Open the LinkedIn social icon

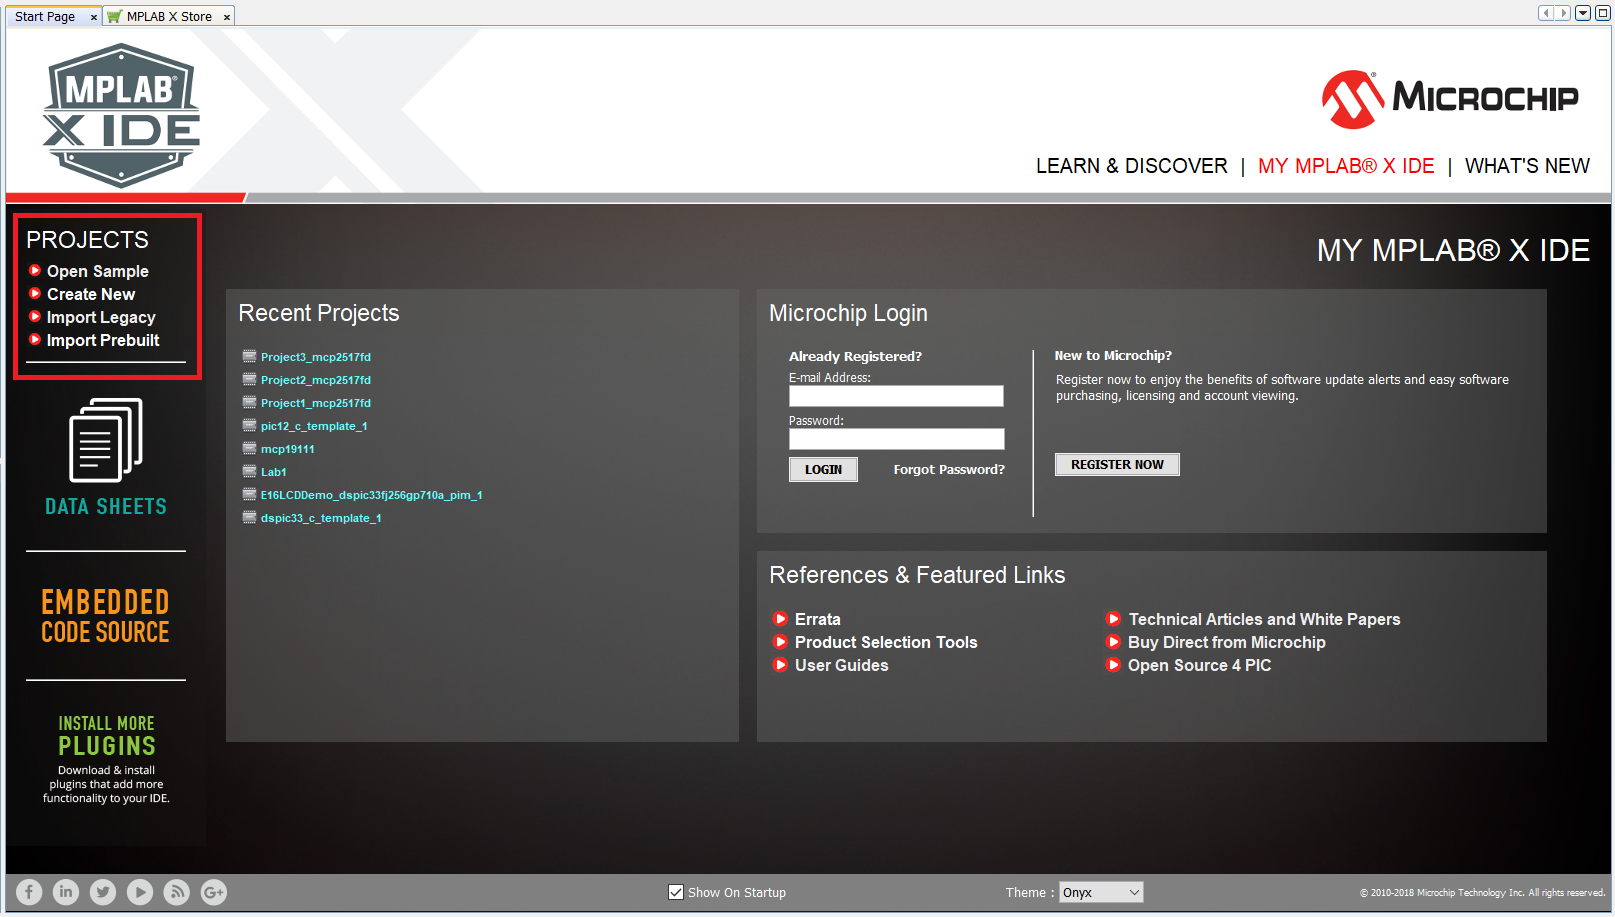[66, 892]
